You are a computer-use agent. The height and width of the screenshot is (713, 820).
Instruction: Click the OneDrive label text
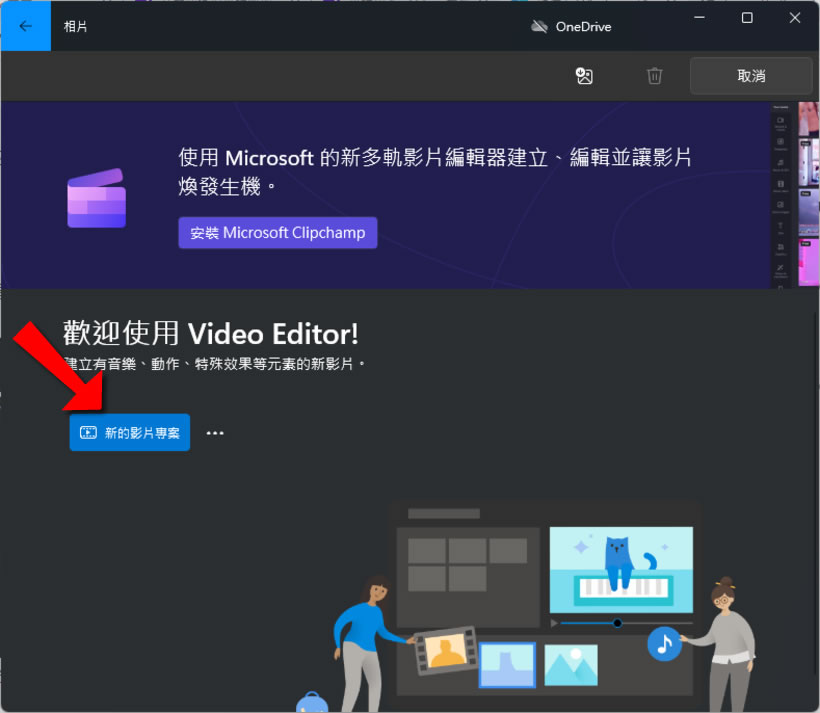[583, 27]
